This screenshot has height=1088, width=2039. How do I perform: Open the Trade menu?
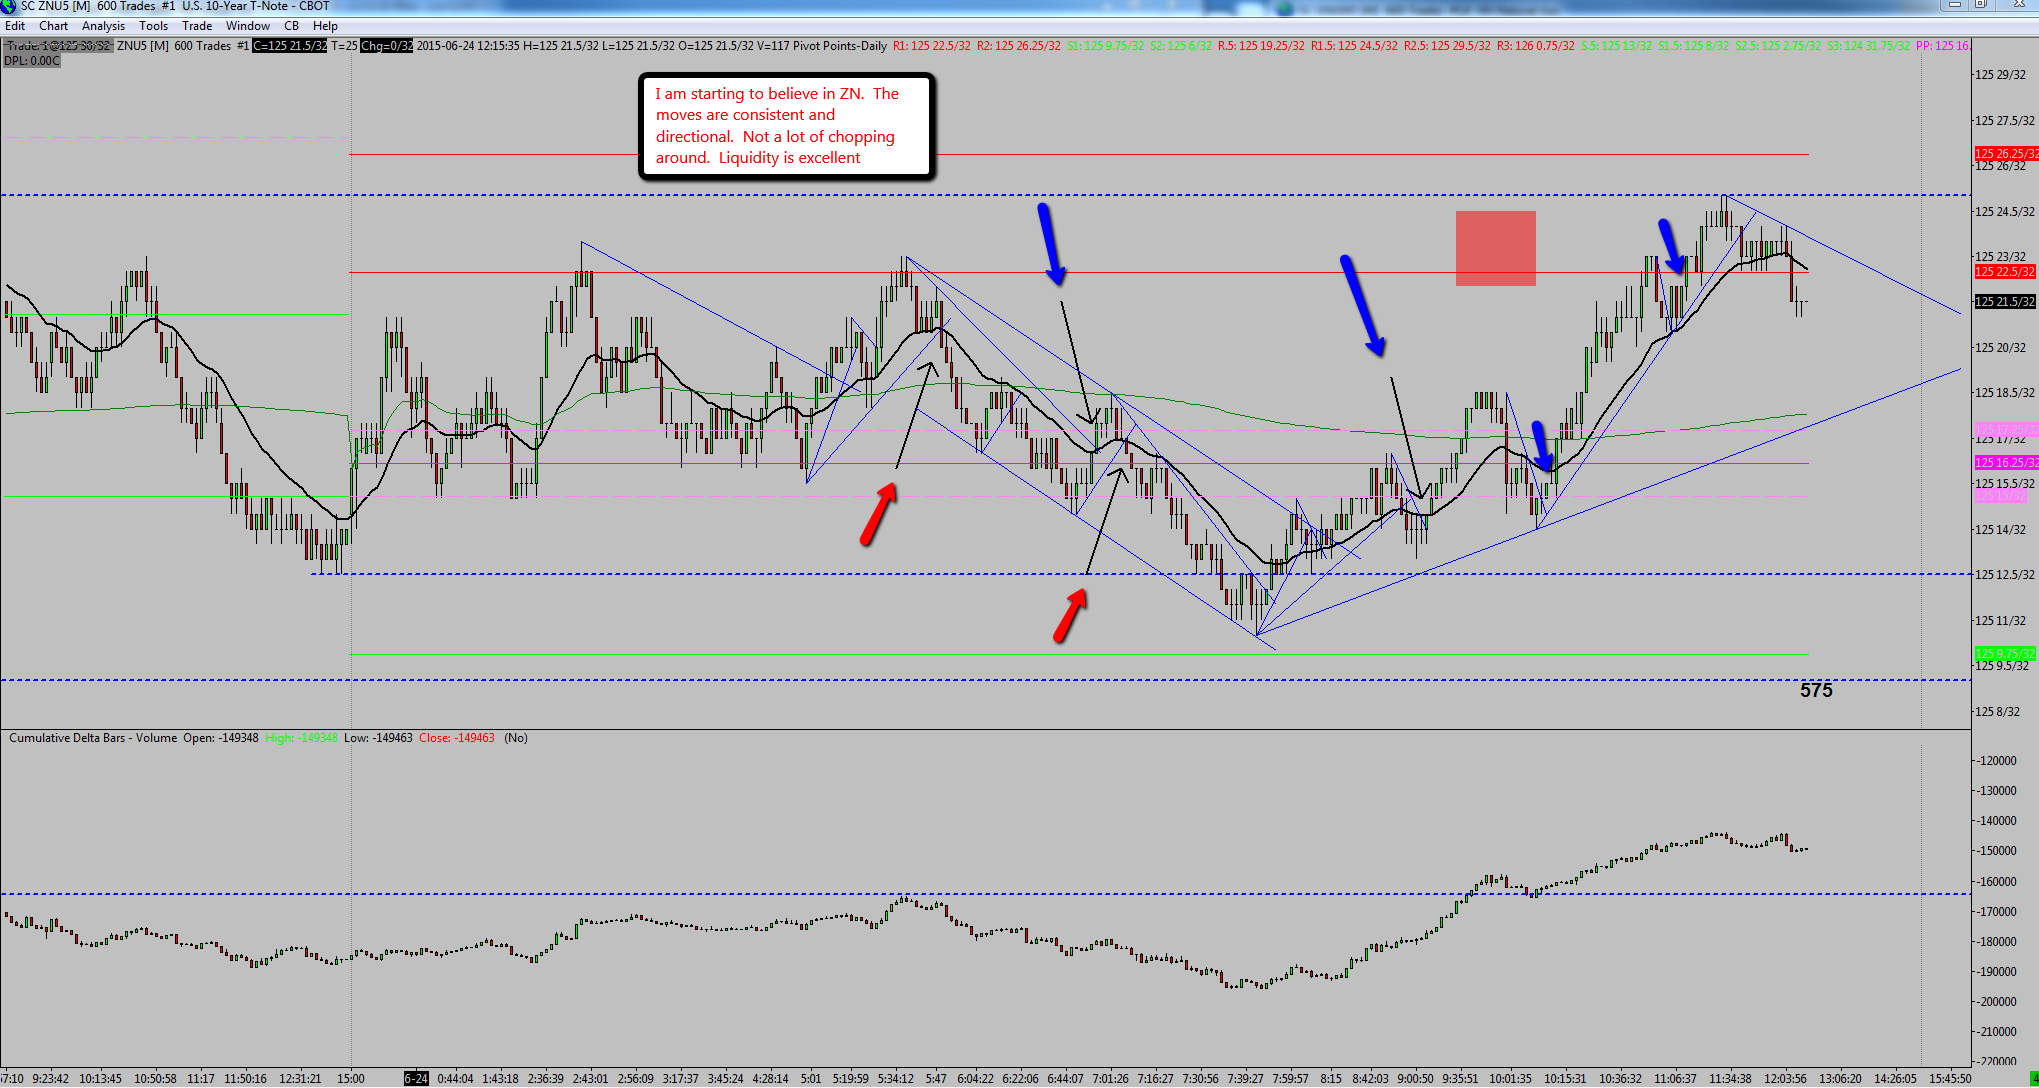tap(197, 26)
